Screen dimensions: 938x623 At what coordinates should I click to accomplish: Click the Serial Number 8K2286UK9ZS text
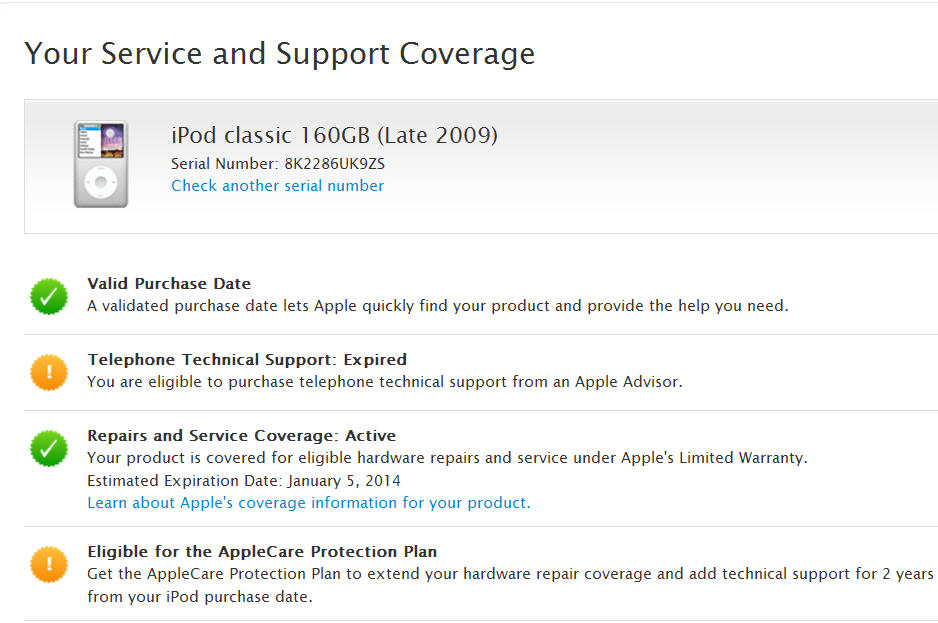(x=277, y=163)
